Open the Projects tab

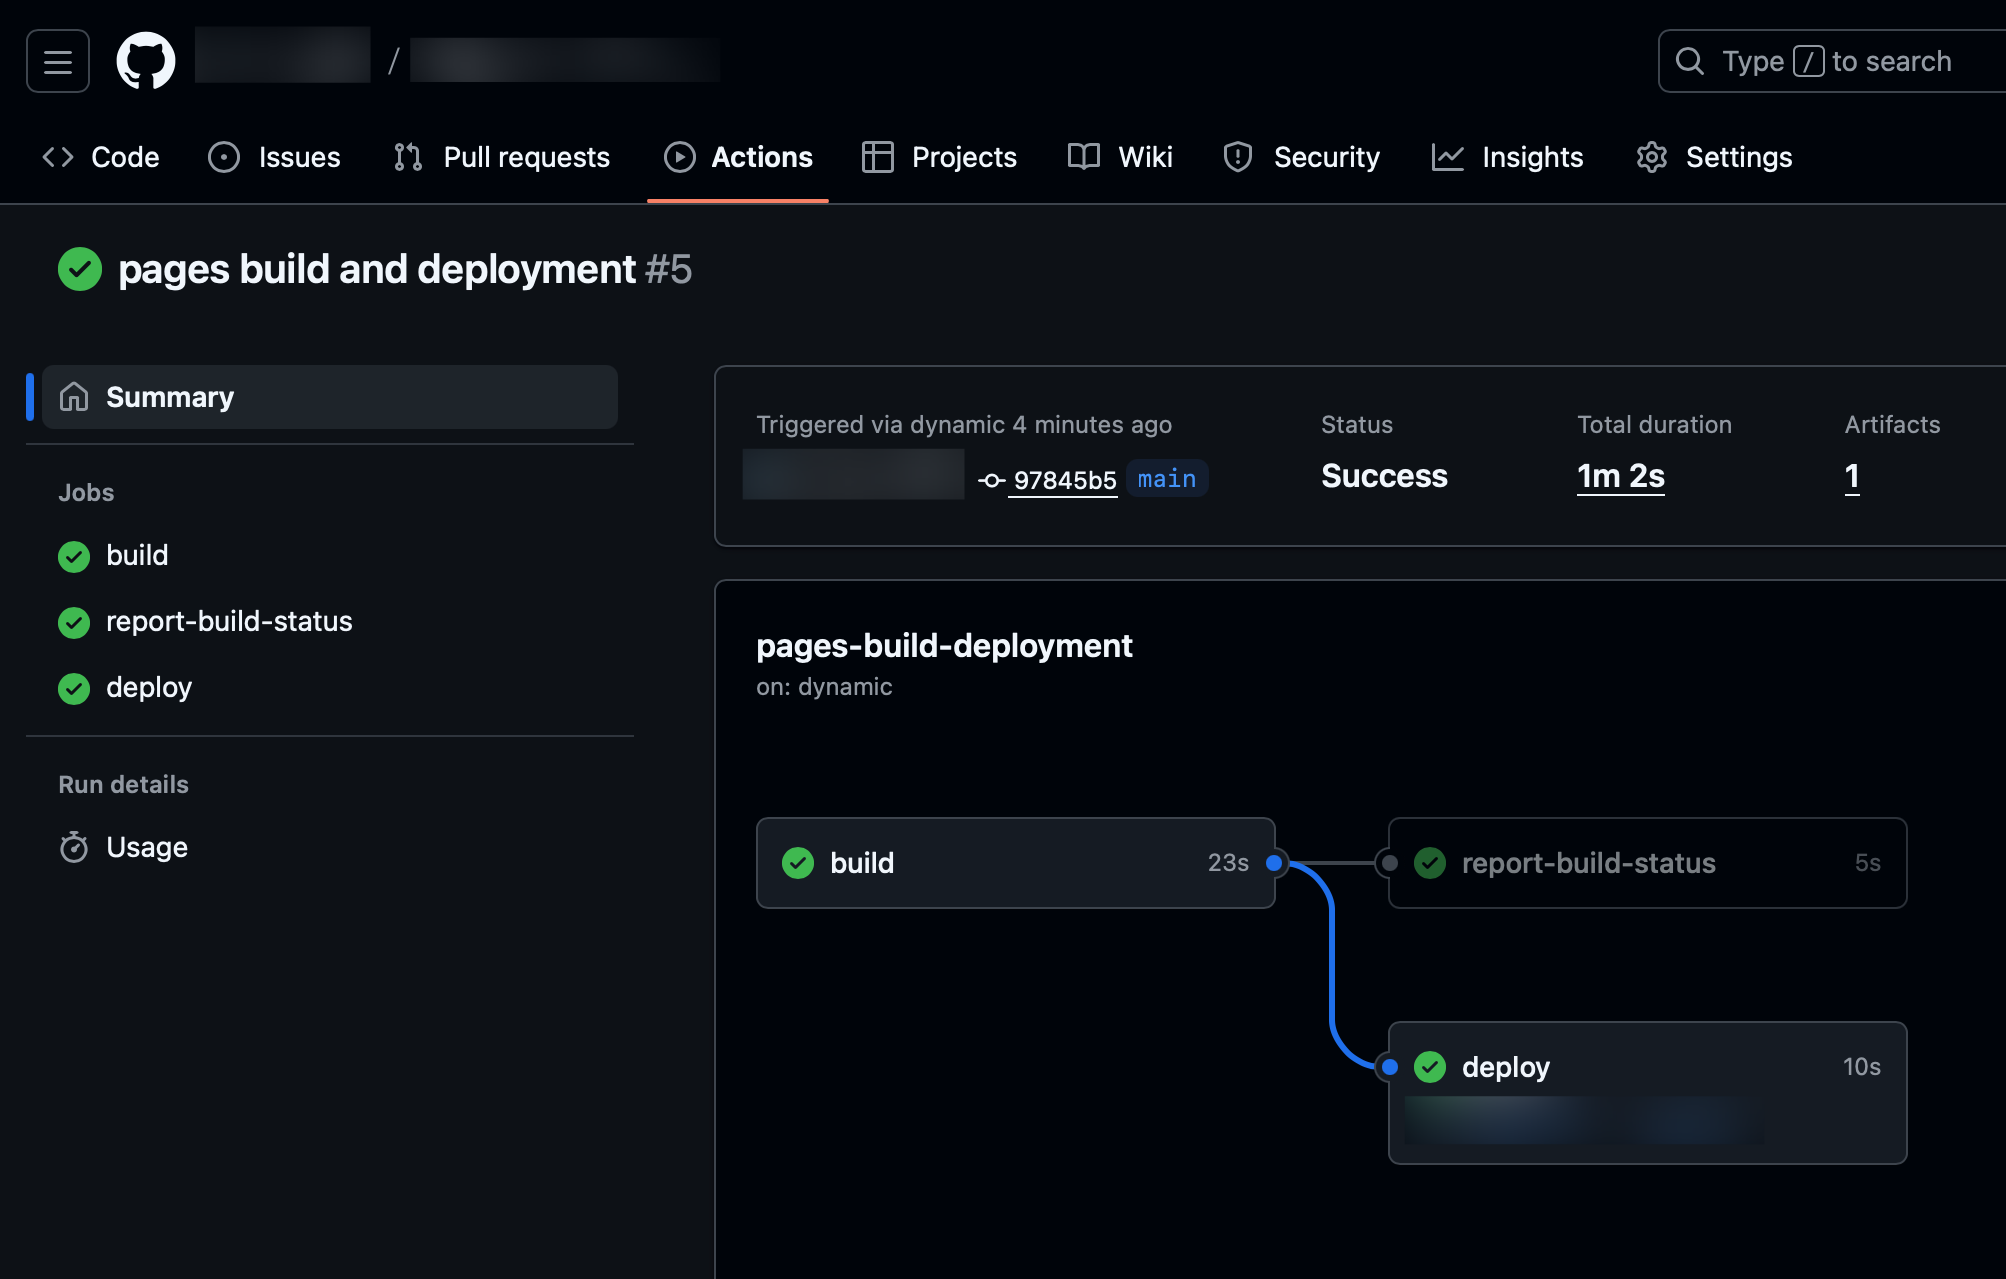[939, 157]
